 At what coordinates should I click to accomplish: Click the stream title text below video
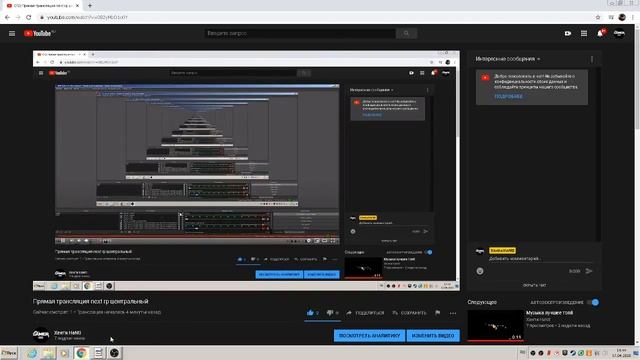pos(91,301)
